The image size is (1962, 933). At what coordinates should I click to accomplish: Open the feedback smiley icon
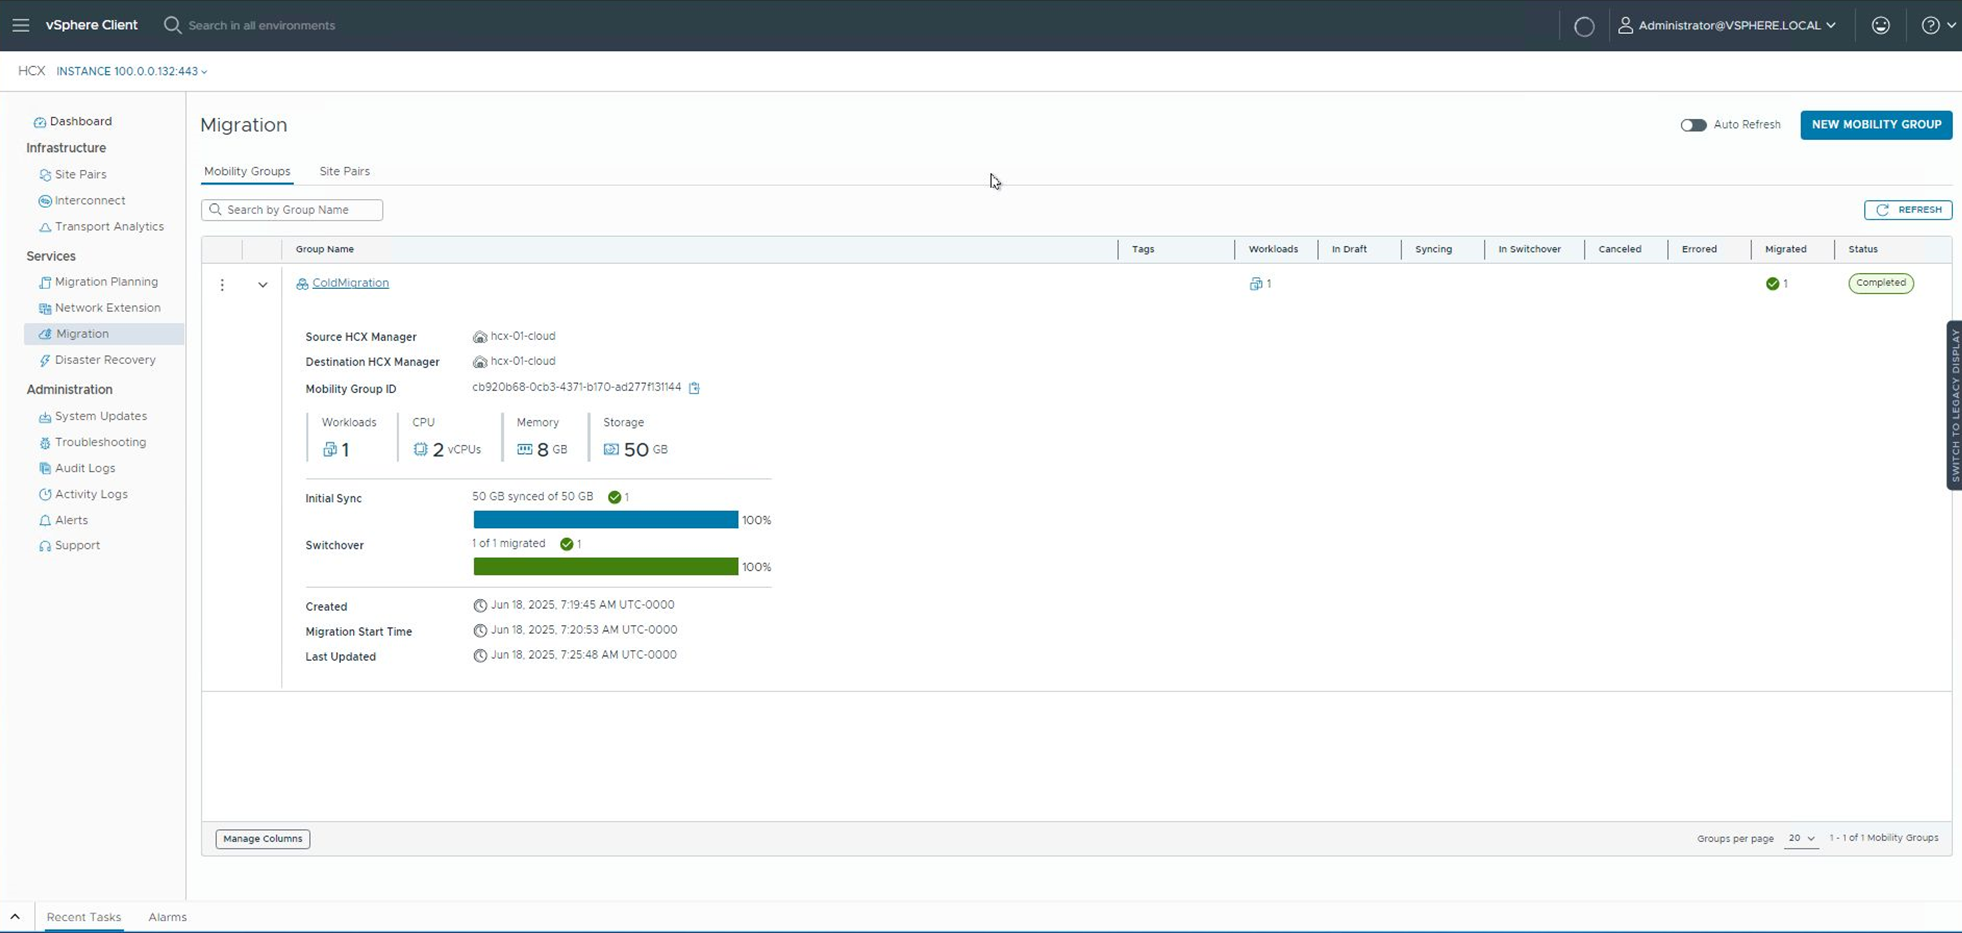pyautogui.click(x=1880, y=25)
